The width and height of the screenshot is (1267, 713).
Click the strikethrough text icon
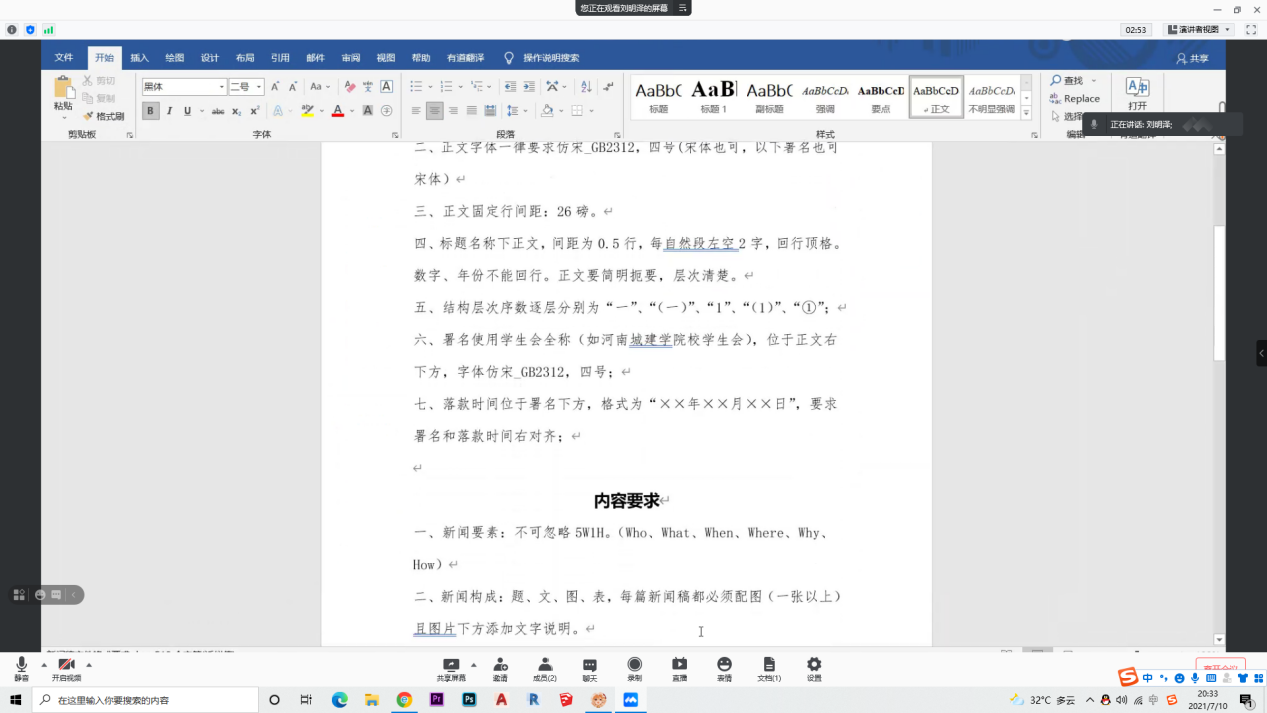coord(218,111)
